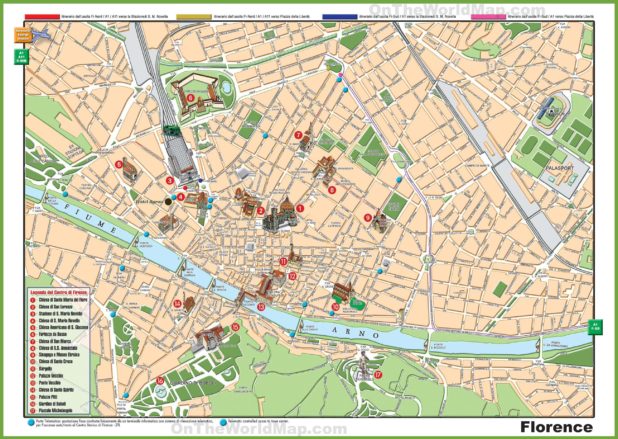The image size is (618, 439).
Task: Click legend entry 'Giardino di Boboli'
Action: pyautogui.click(x=52, y=404)
